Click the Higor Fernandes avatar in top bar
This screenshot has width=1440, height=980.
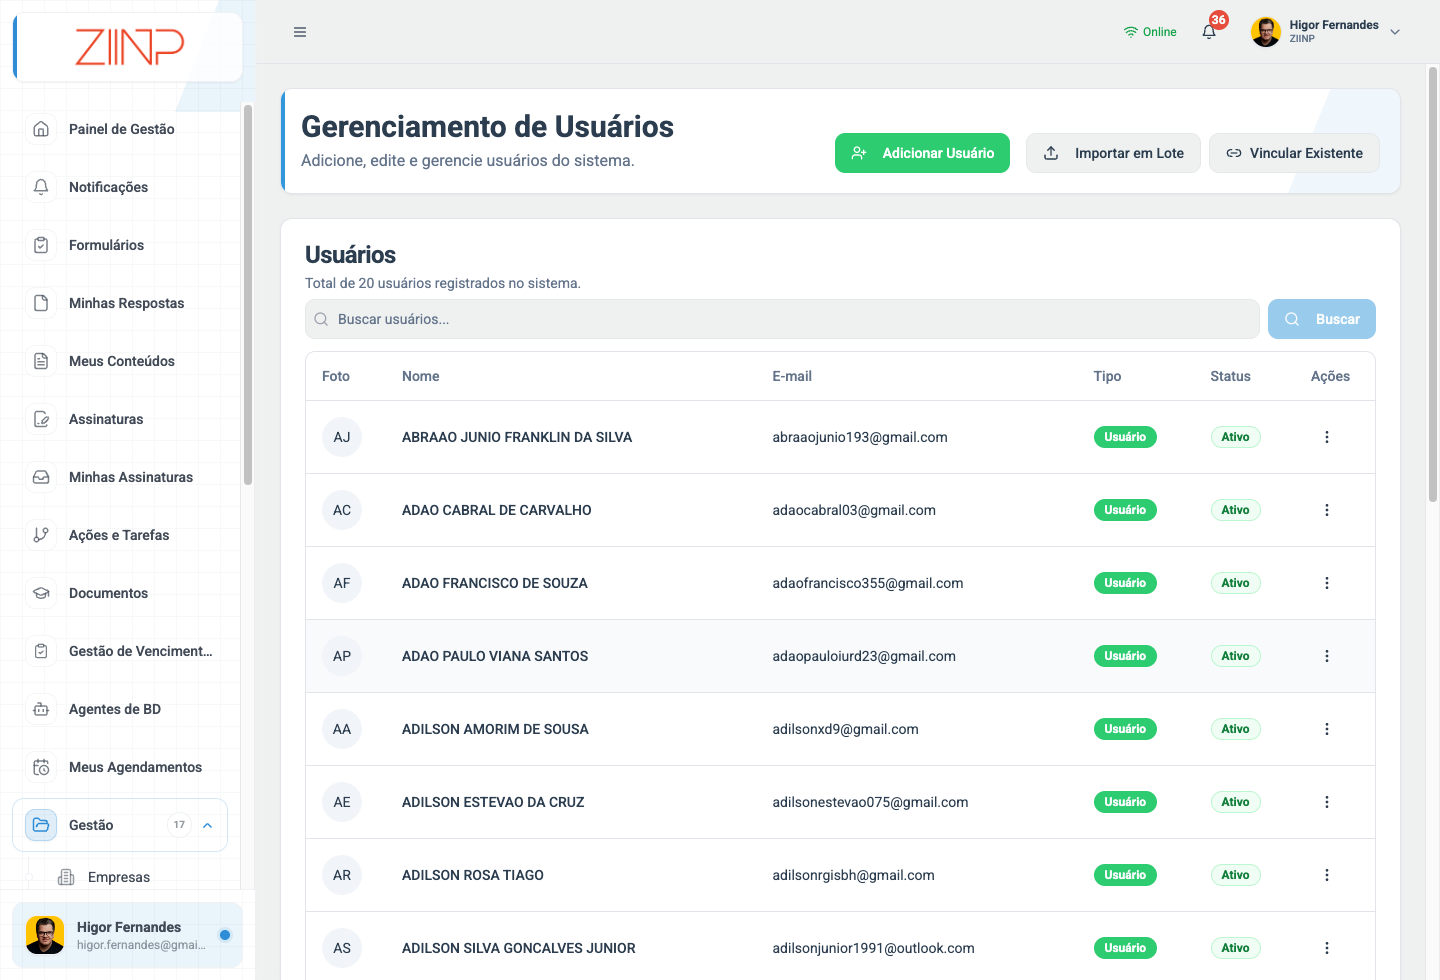pyautogui.click(x=1266, y=32)
